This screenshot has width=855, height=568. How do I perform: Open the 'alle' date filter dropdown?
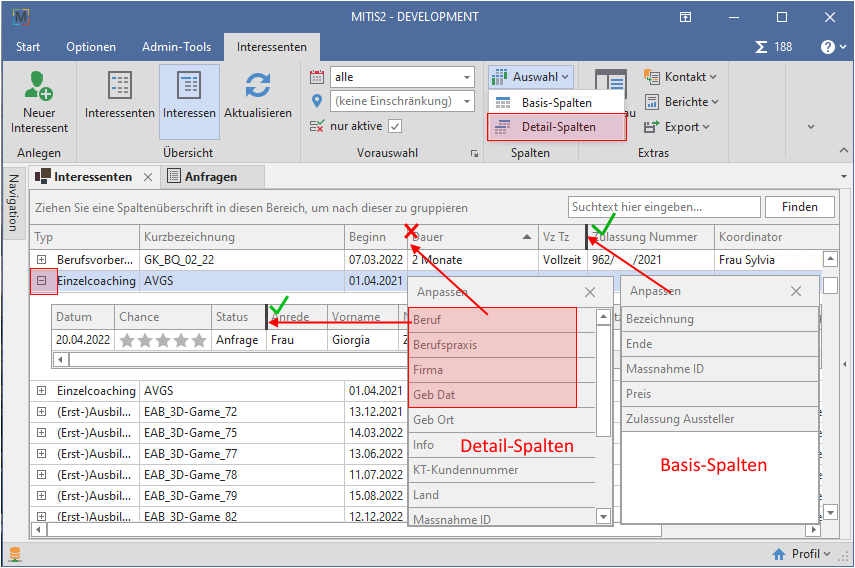[467, 77]
